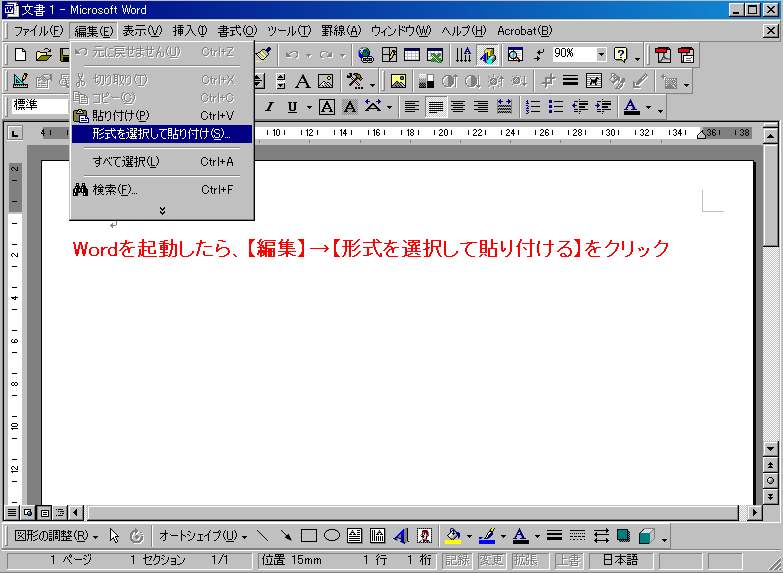
Task: Click the Text Wrapping dog icon
Action: 594,81
